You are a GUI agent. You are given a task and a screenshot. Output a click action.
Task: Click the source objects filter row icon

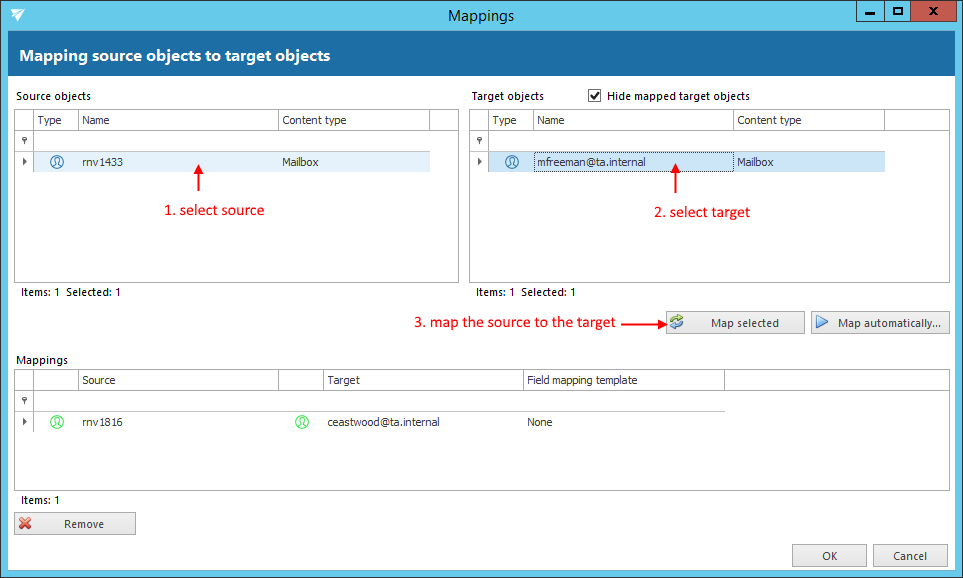click(24, 141)
